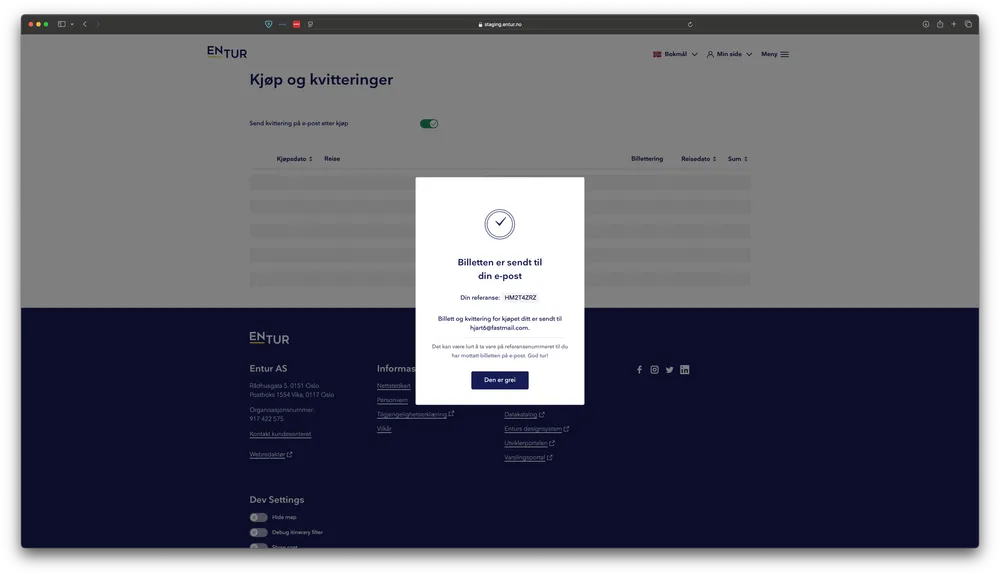Open Entur's Instagram page icon
The image size is (1000, 576).
(655, 370)
